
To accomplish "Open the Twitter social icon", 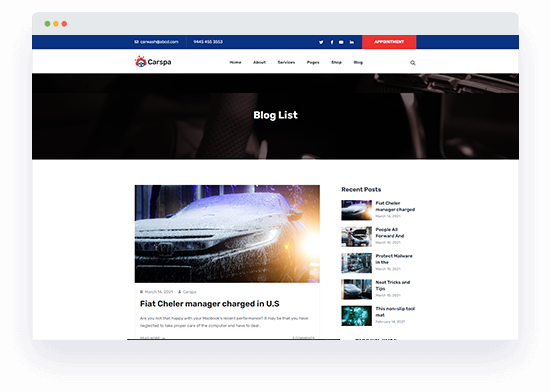I will tap(321, 42).
